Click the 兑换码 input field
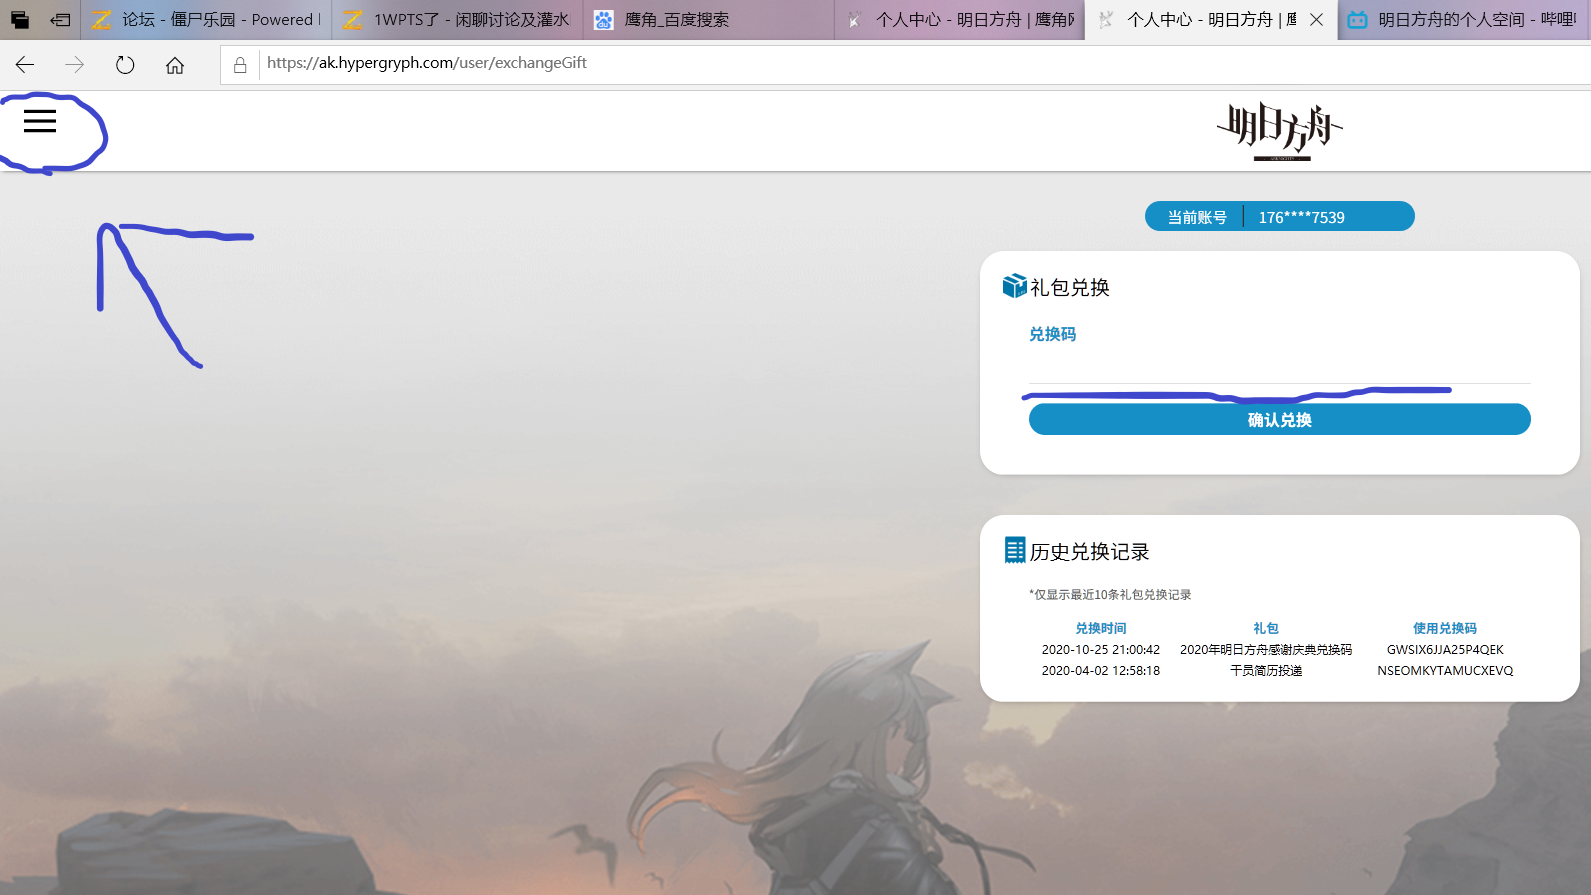The width and height of the screenshot is (1591, 895). coord(1279,366)
